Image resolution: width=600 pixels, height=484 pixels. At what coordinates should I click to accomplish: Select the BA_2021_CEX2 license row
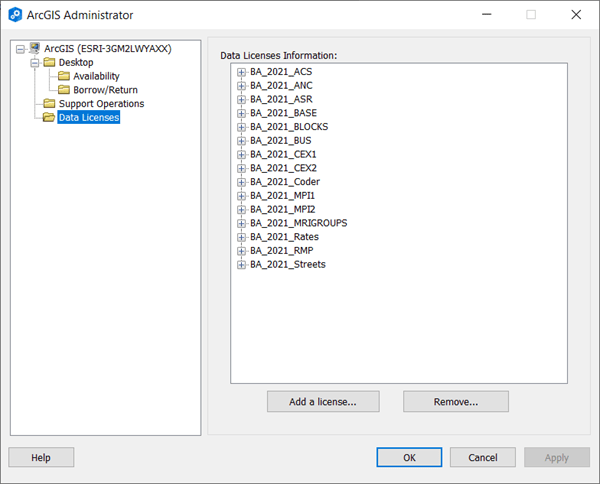pyautogui.click(x=283, y=168)
